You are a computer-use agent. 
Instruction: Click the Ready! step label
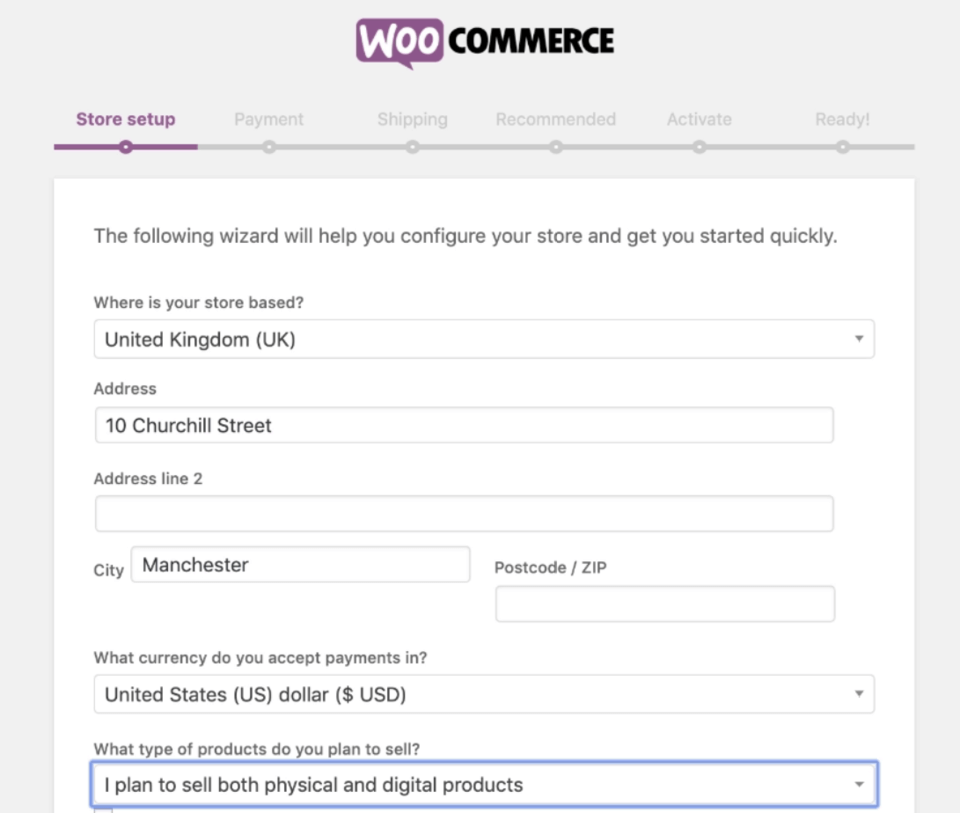(x=843, y=119)
